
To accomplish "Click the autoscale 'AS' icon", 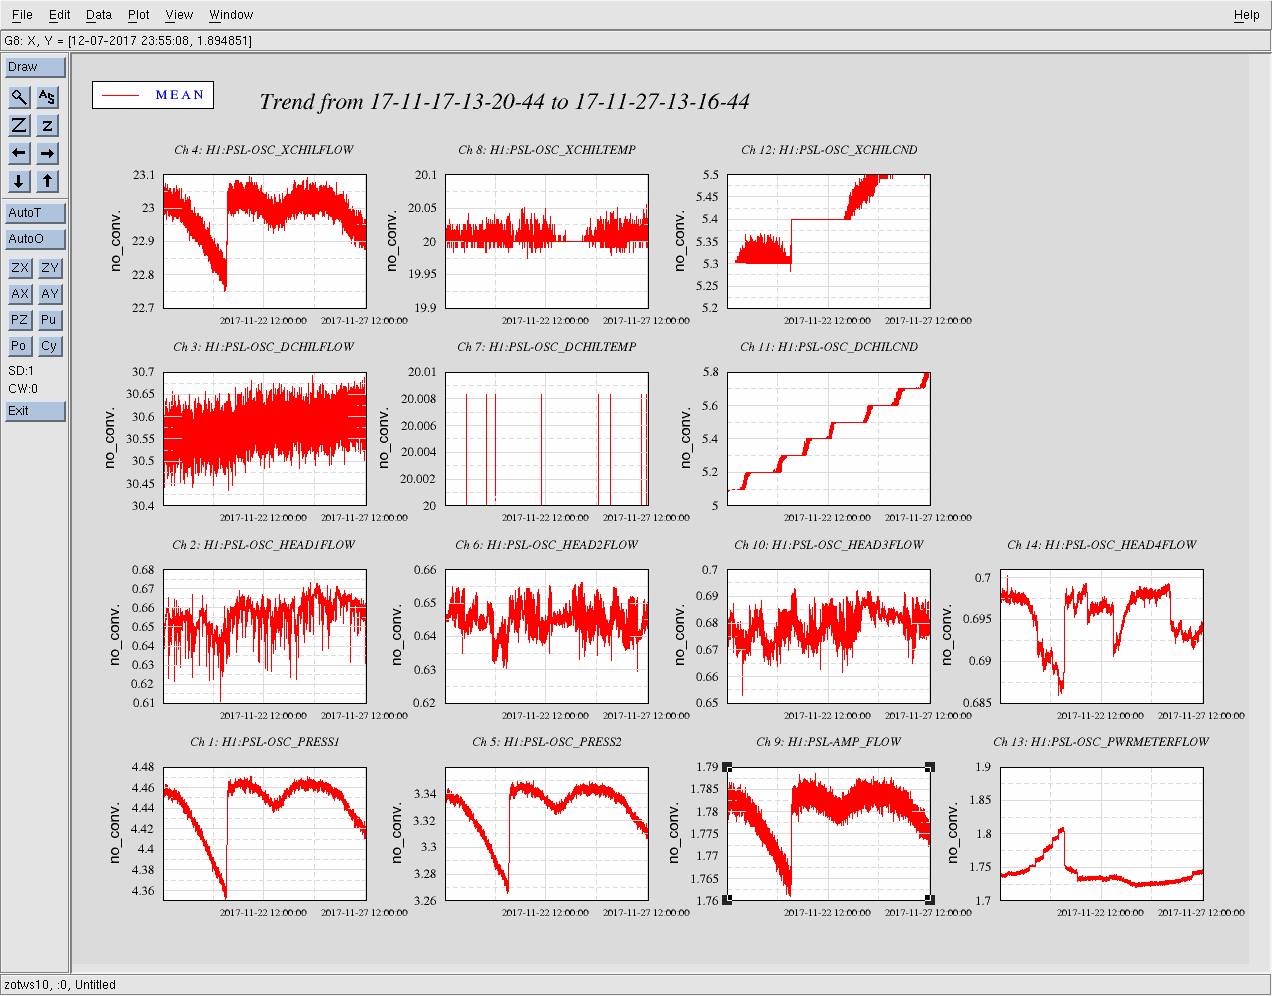I will (47, 97).
